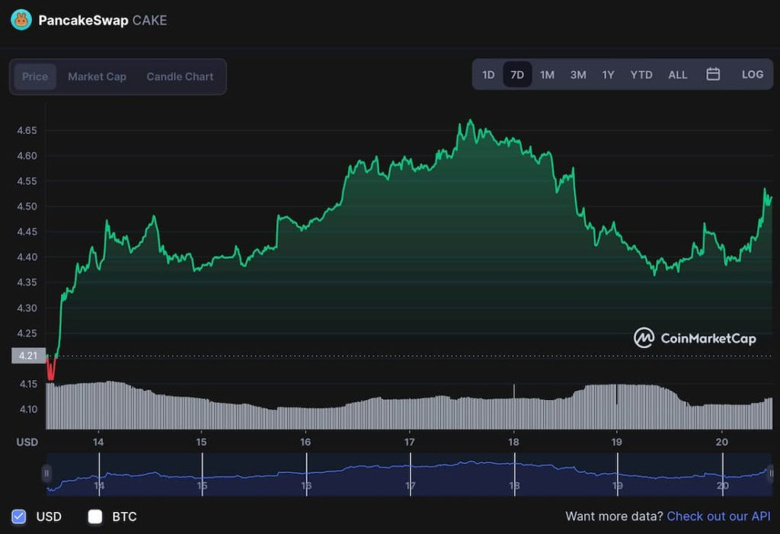Select the Price tab
The height and width of the screenshot is (534, 780).
(x=35, y=77)
